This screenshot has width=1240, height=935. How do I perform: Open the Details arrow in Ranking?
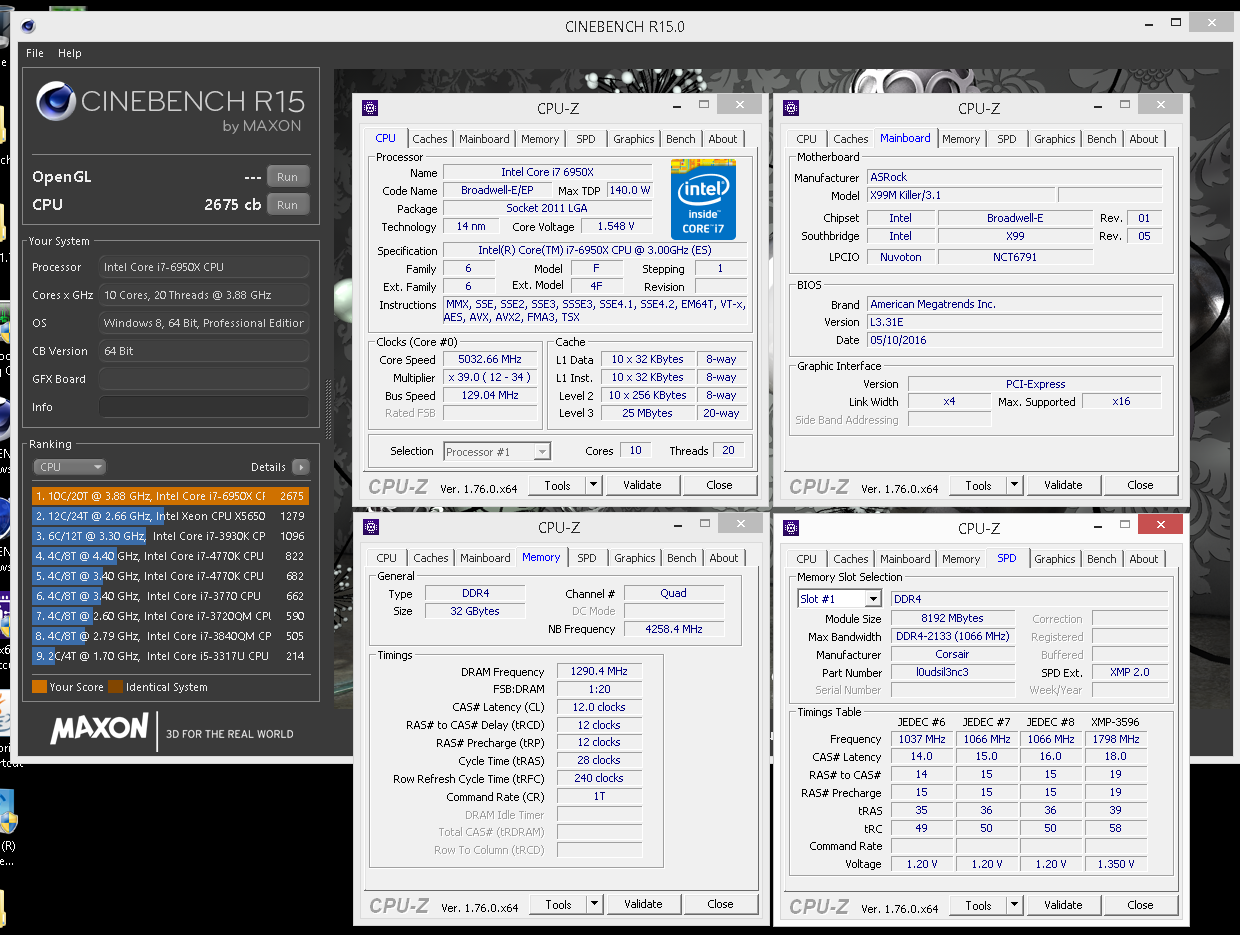[x=300, y=467]
